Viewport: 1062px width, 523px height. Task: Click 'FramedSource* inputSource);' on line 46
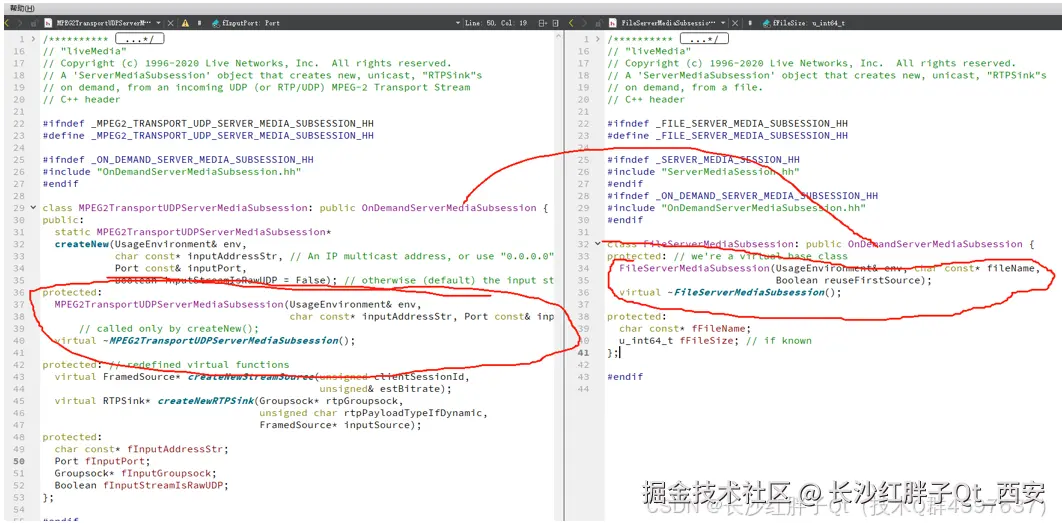pos(341,425)
